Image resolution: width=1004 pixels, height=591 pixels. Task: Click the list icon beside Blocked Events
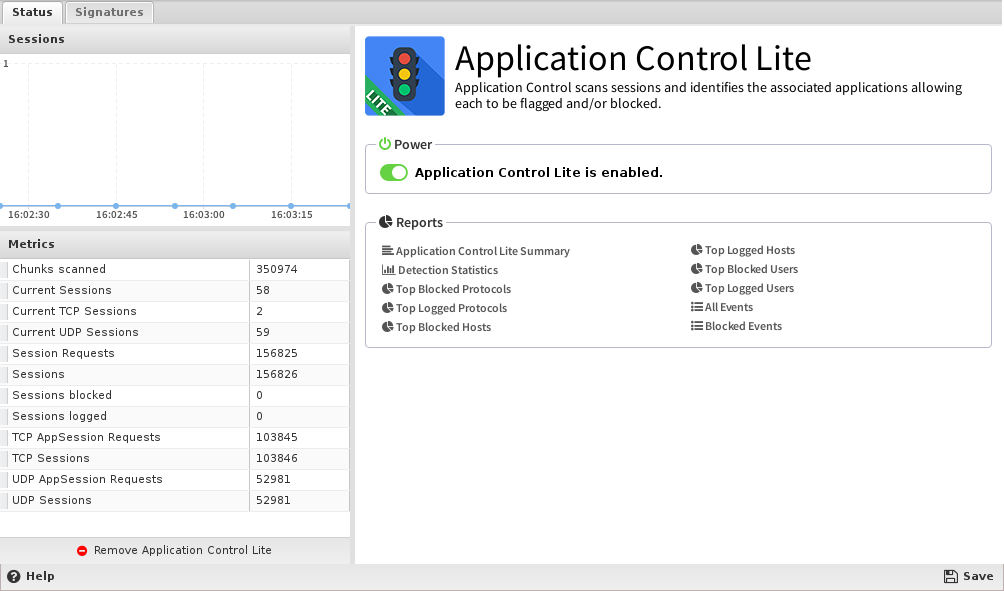click(697, 326)
